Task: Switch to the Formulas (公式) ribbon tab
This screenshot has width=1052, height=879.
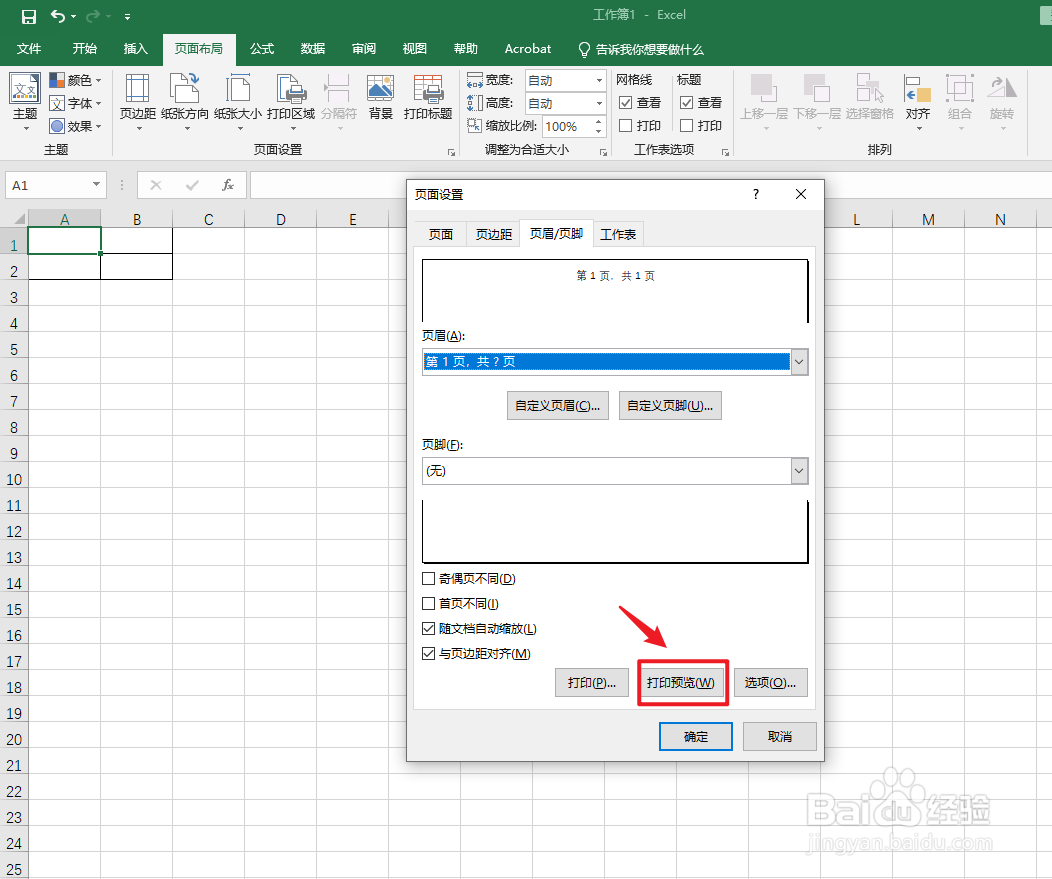Action: pos(262,49)
